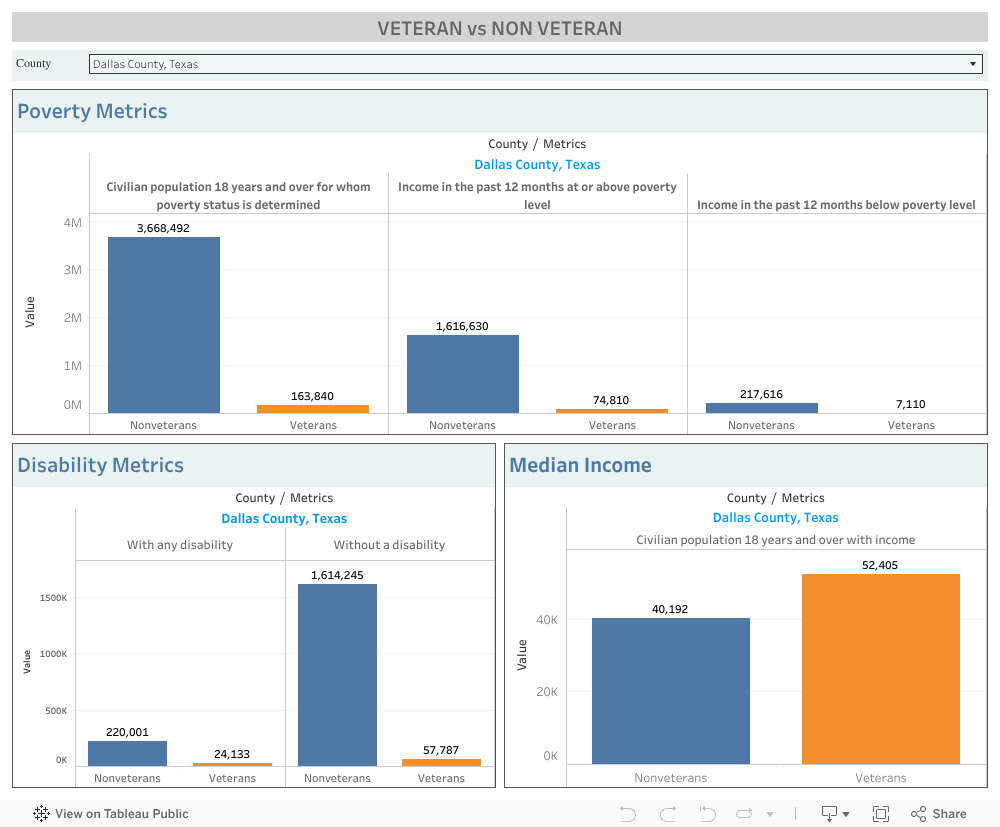Select the Veterans bar showing 24,133 with any disability
The height and width of the screenshot is (827, 1000).
pyautogui.click(x=232, y=762)
